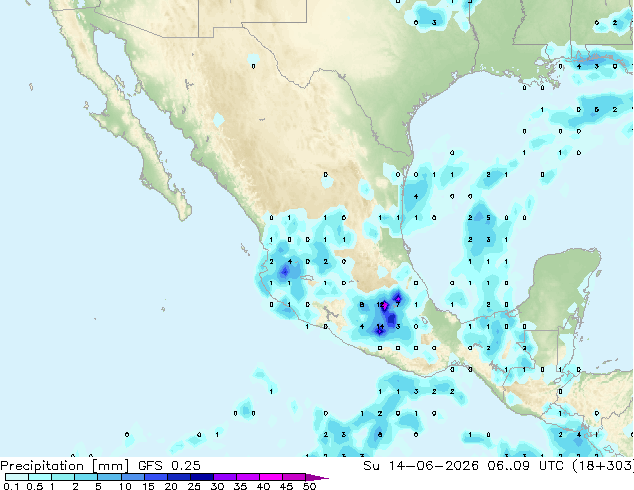Click the '06..09 UTC' time label
The width and height of the screenshot is (634, 490).
526,466
